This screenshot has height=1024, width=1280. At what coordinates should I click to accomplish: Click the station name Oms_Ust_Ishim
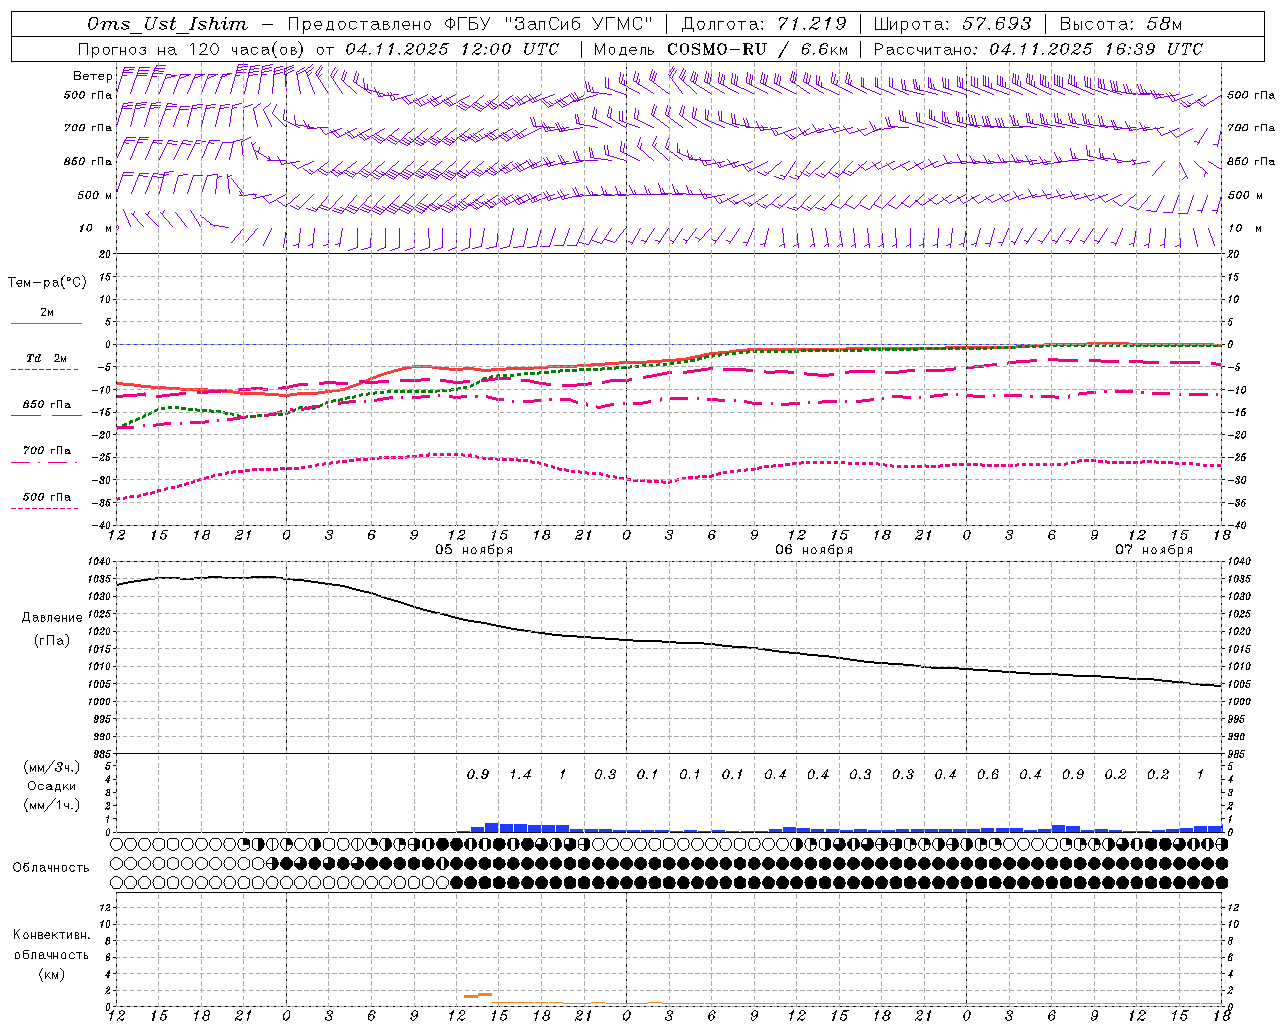[x=167, y=24]
